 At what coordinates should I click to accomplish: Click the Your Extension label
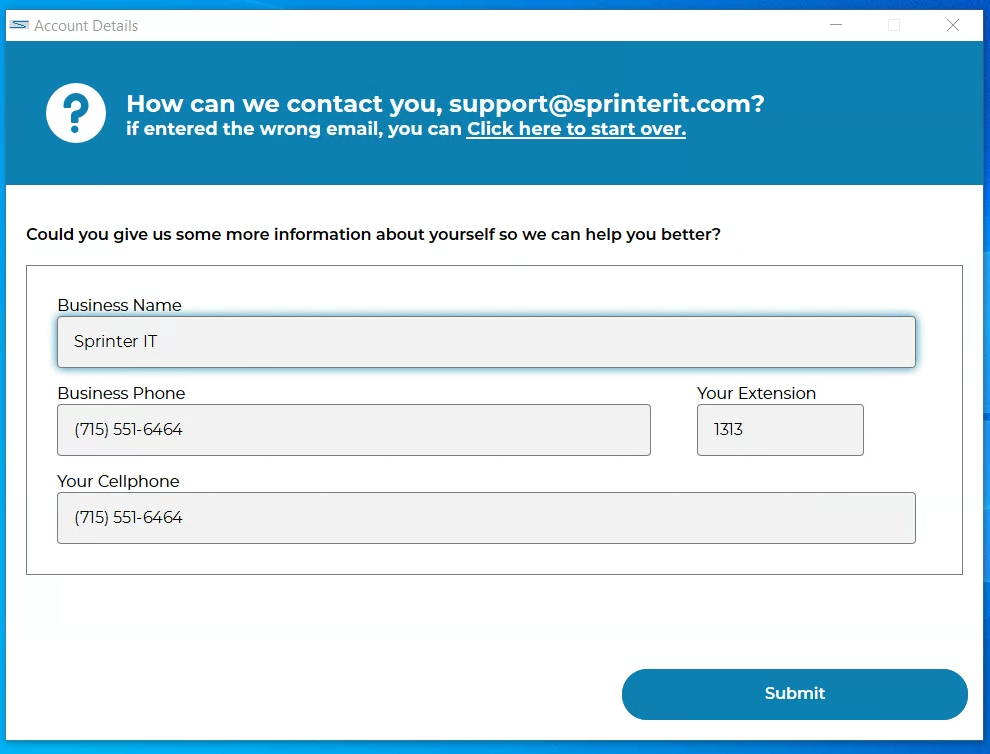[x=756, y=393]
